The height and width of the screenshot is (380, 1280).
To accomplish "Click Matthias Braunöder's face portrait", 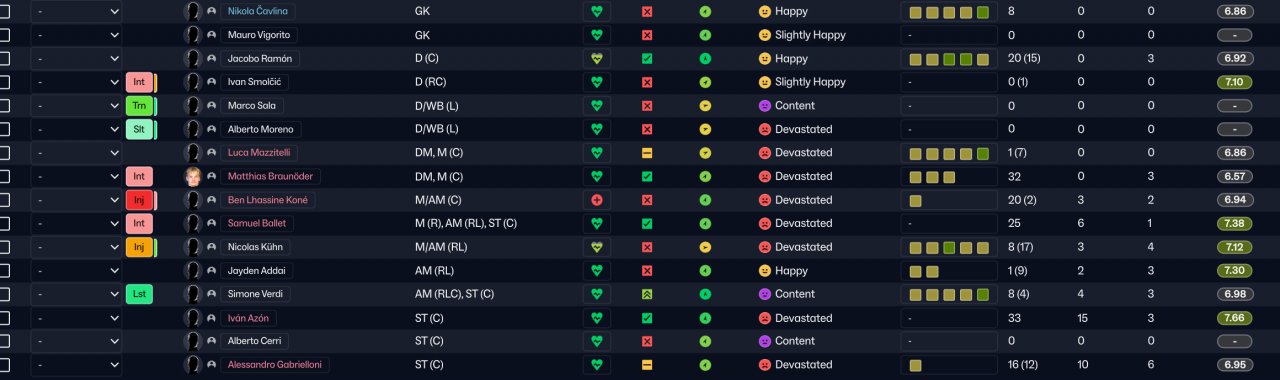I will point(193,176).
